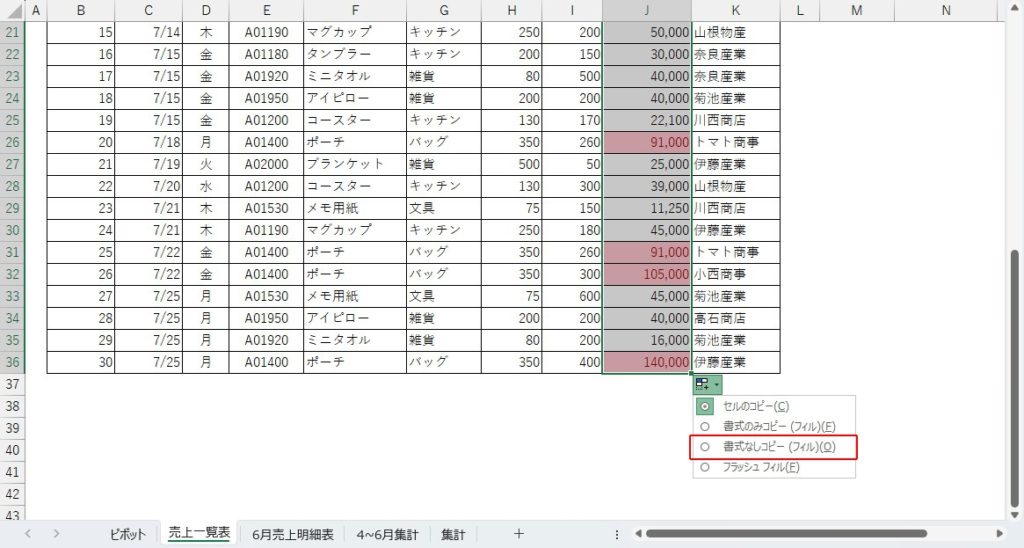Open the 6月売上明細表 sheet tab
Viewport: 1024px width, 548px height.
click(292, 534)
